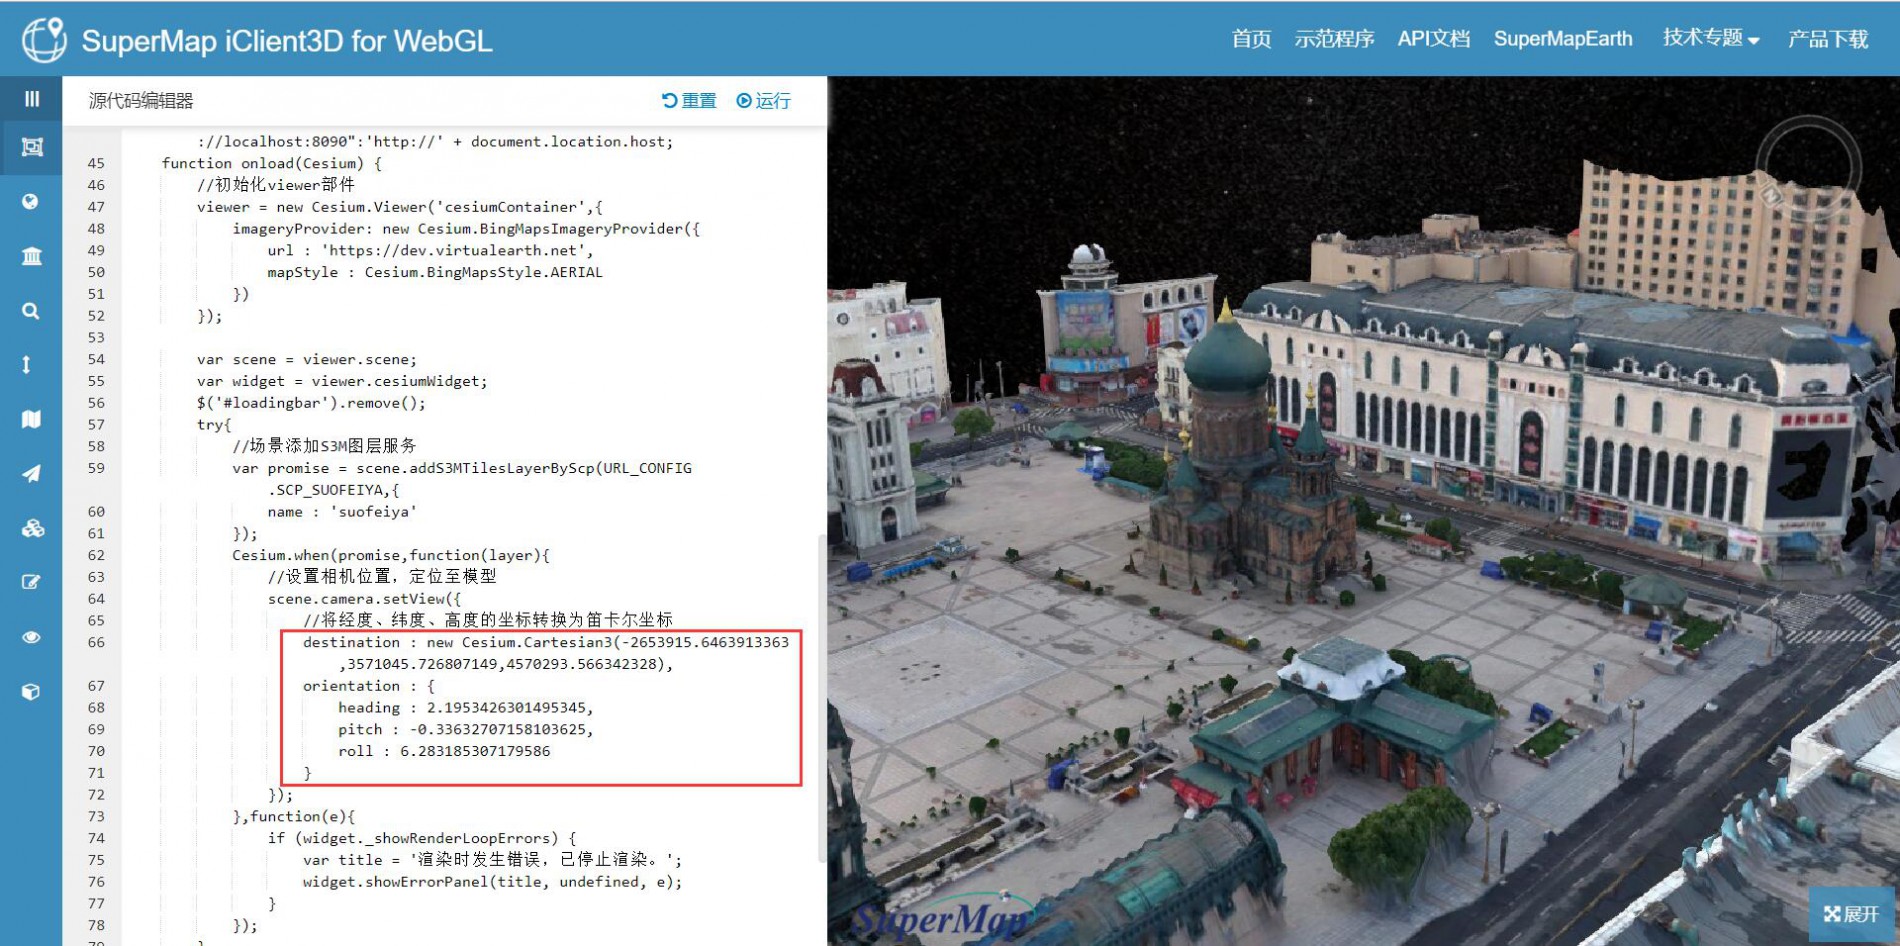Screen dimensions: 1900x946
Task: Click the pitch value -0.33632707158103625
Action: [497, 730]
